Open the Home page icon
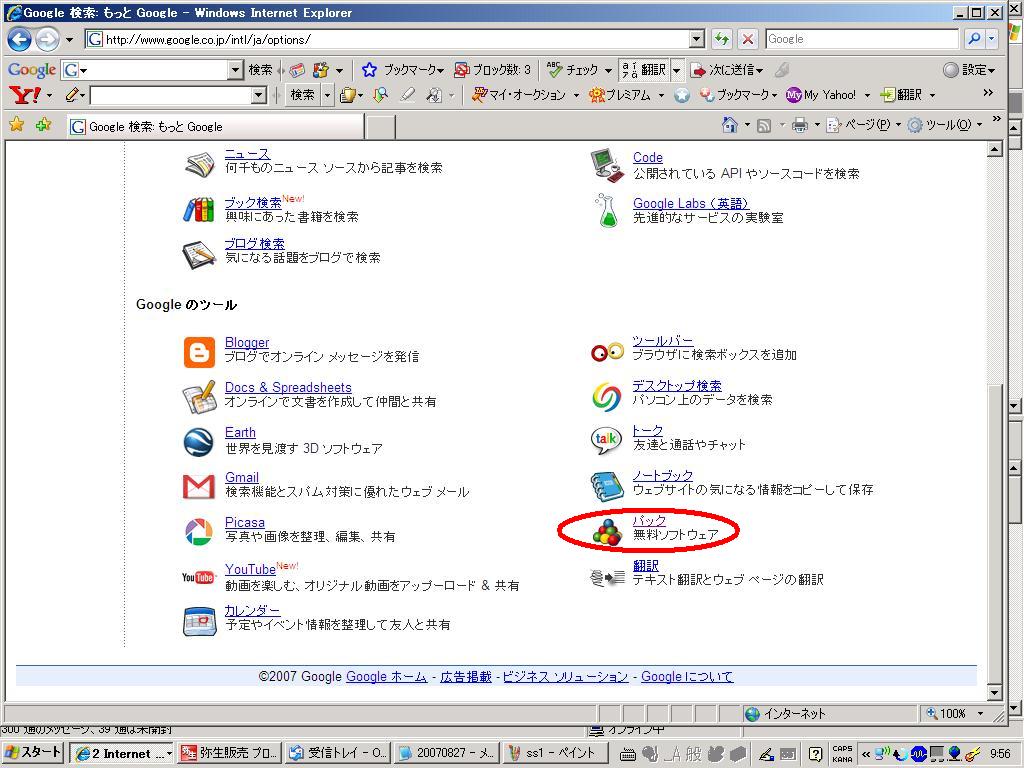The image size is (1024, 768). click(729, 124)
